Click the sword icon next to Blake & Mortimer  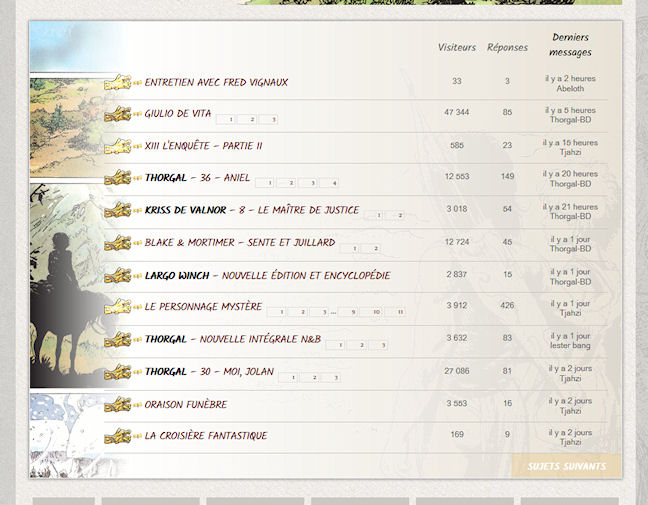click(118, 243)
